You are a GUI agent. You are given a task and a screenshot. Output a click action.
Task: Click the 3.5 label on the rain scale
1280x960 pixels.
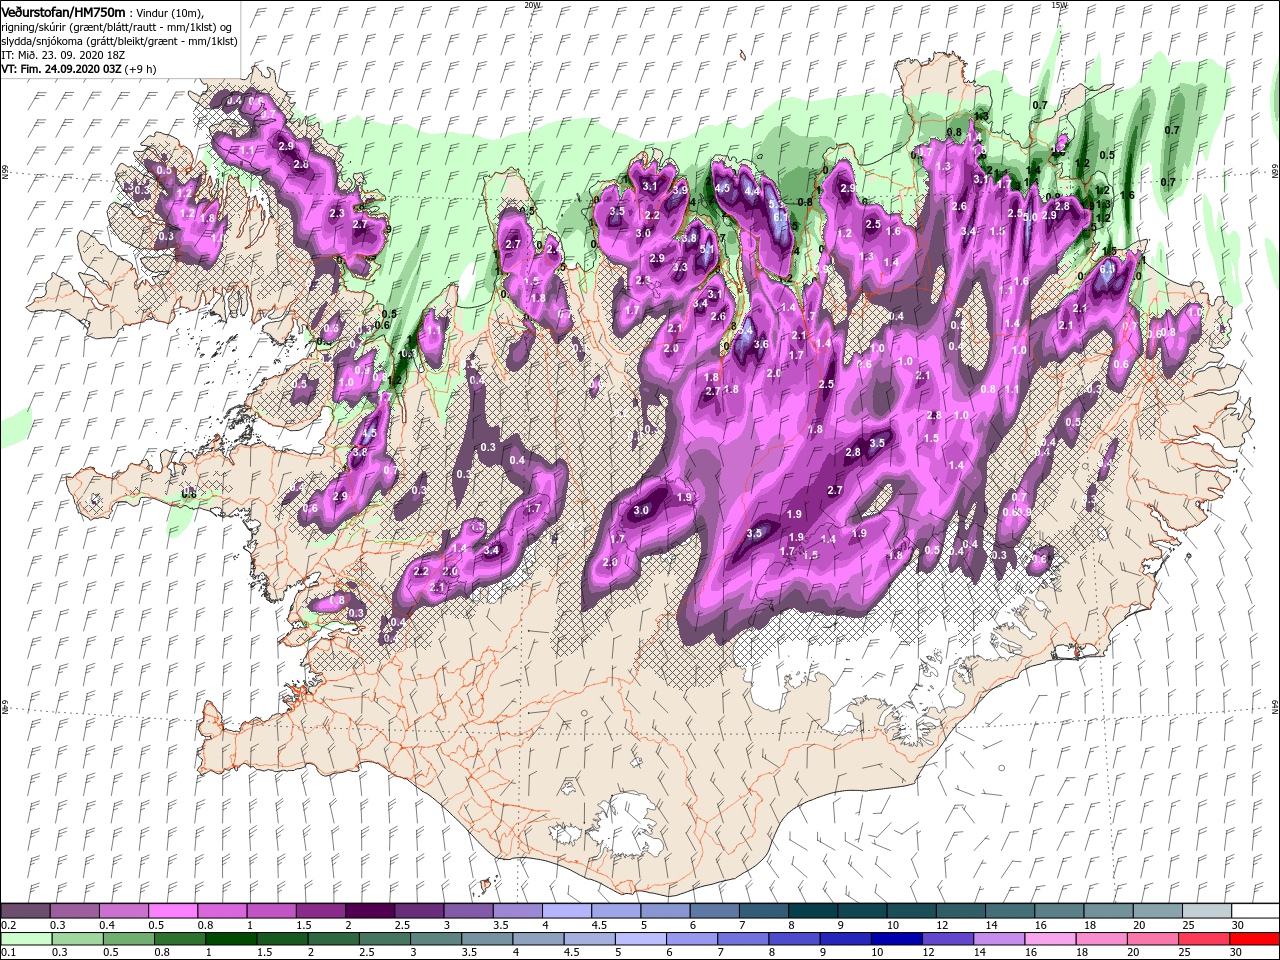click(469, 952)
